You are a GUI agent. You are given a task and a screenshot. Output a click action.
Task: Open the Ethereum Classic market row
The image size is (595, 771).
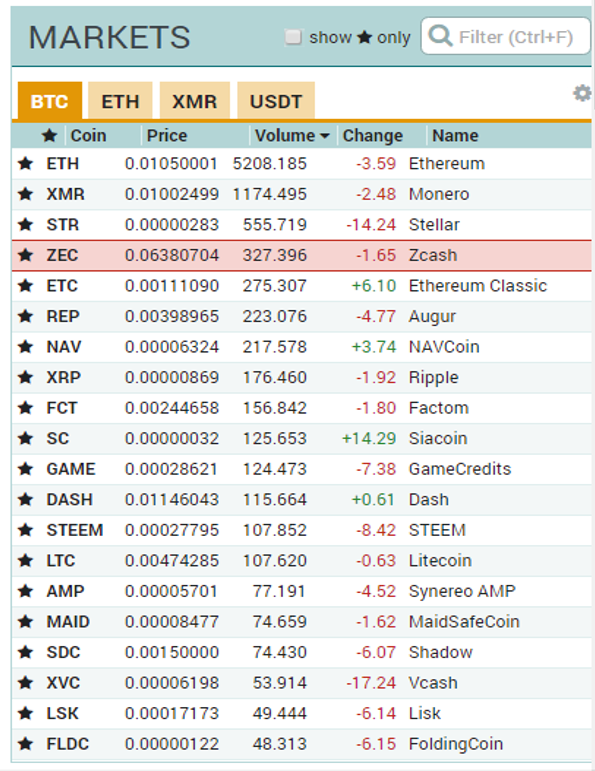tap(302, 286)
